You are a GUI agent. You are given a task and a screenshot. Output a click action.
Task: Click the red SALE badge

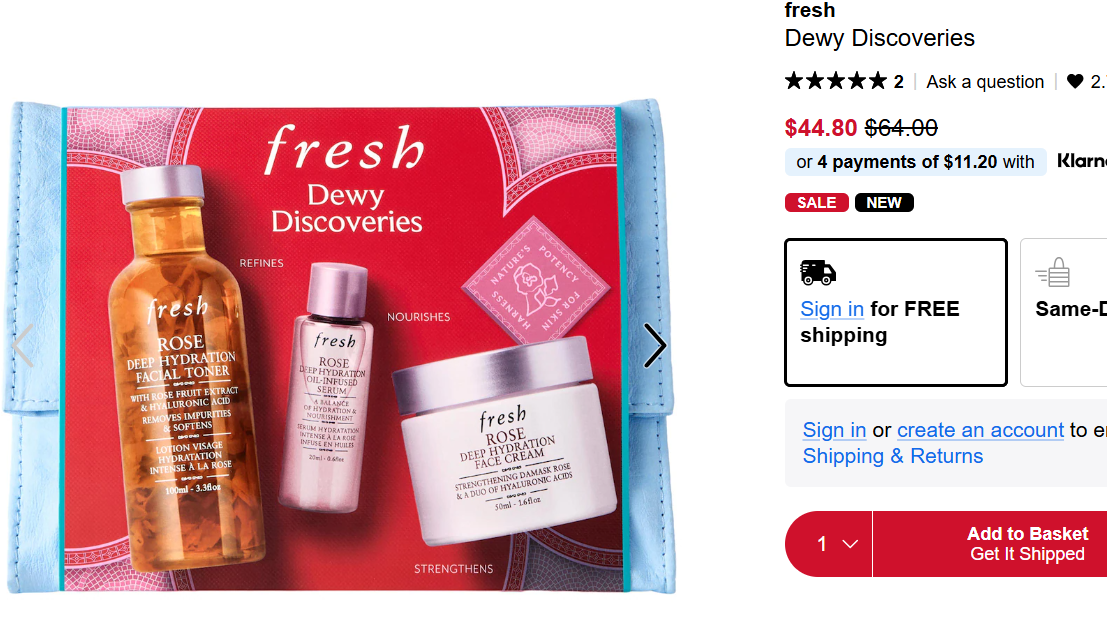click(x=817, y=203)
